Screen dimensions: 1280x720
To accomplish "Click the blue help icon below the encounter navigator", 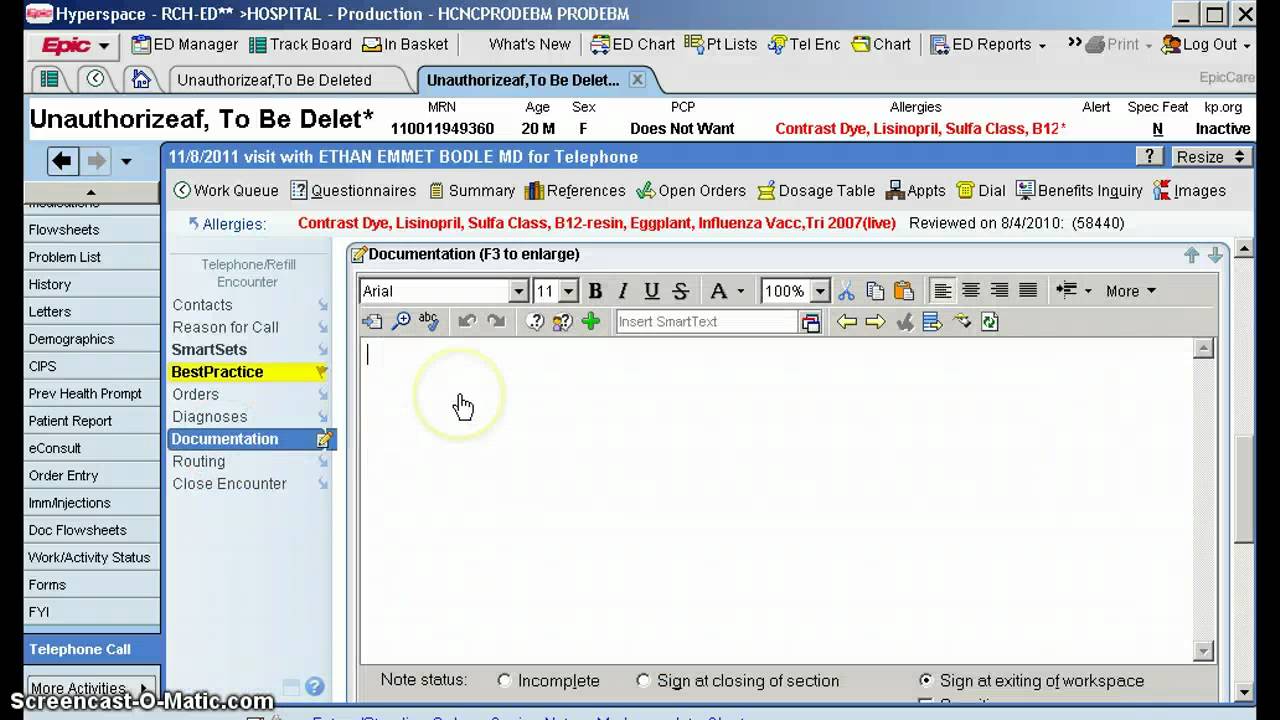I will (315, 686).
